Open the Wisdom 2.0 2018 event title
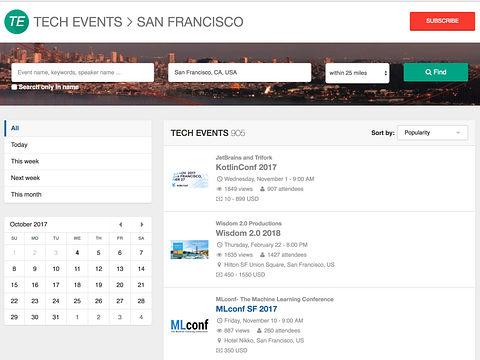This screenshot has width=480, height=360. tap(248, 233)
